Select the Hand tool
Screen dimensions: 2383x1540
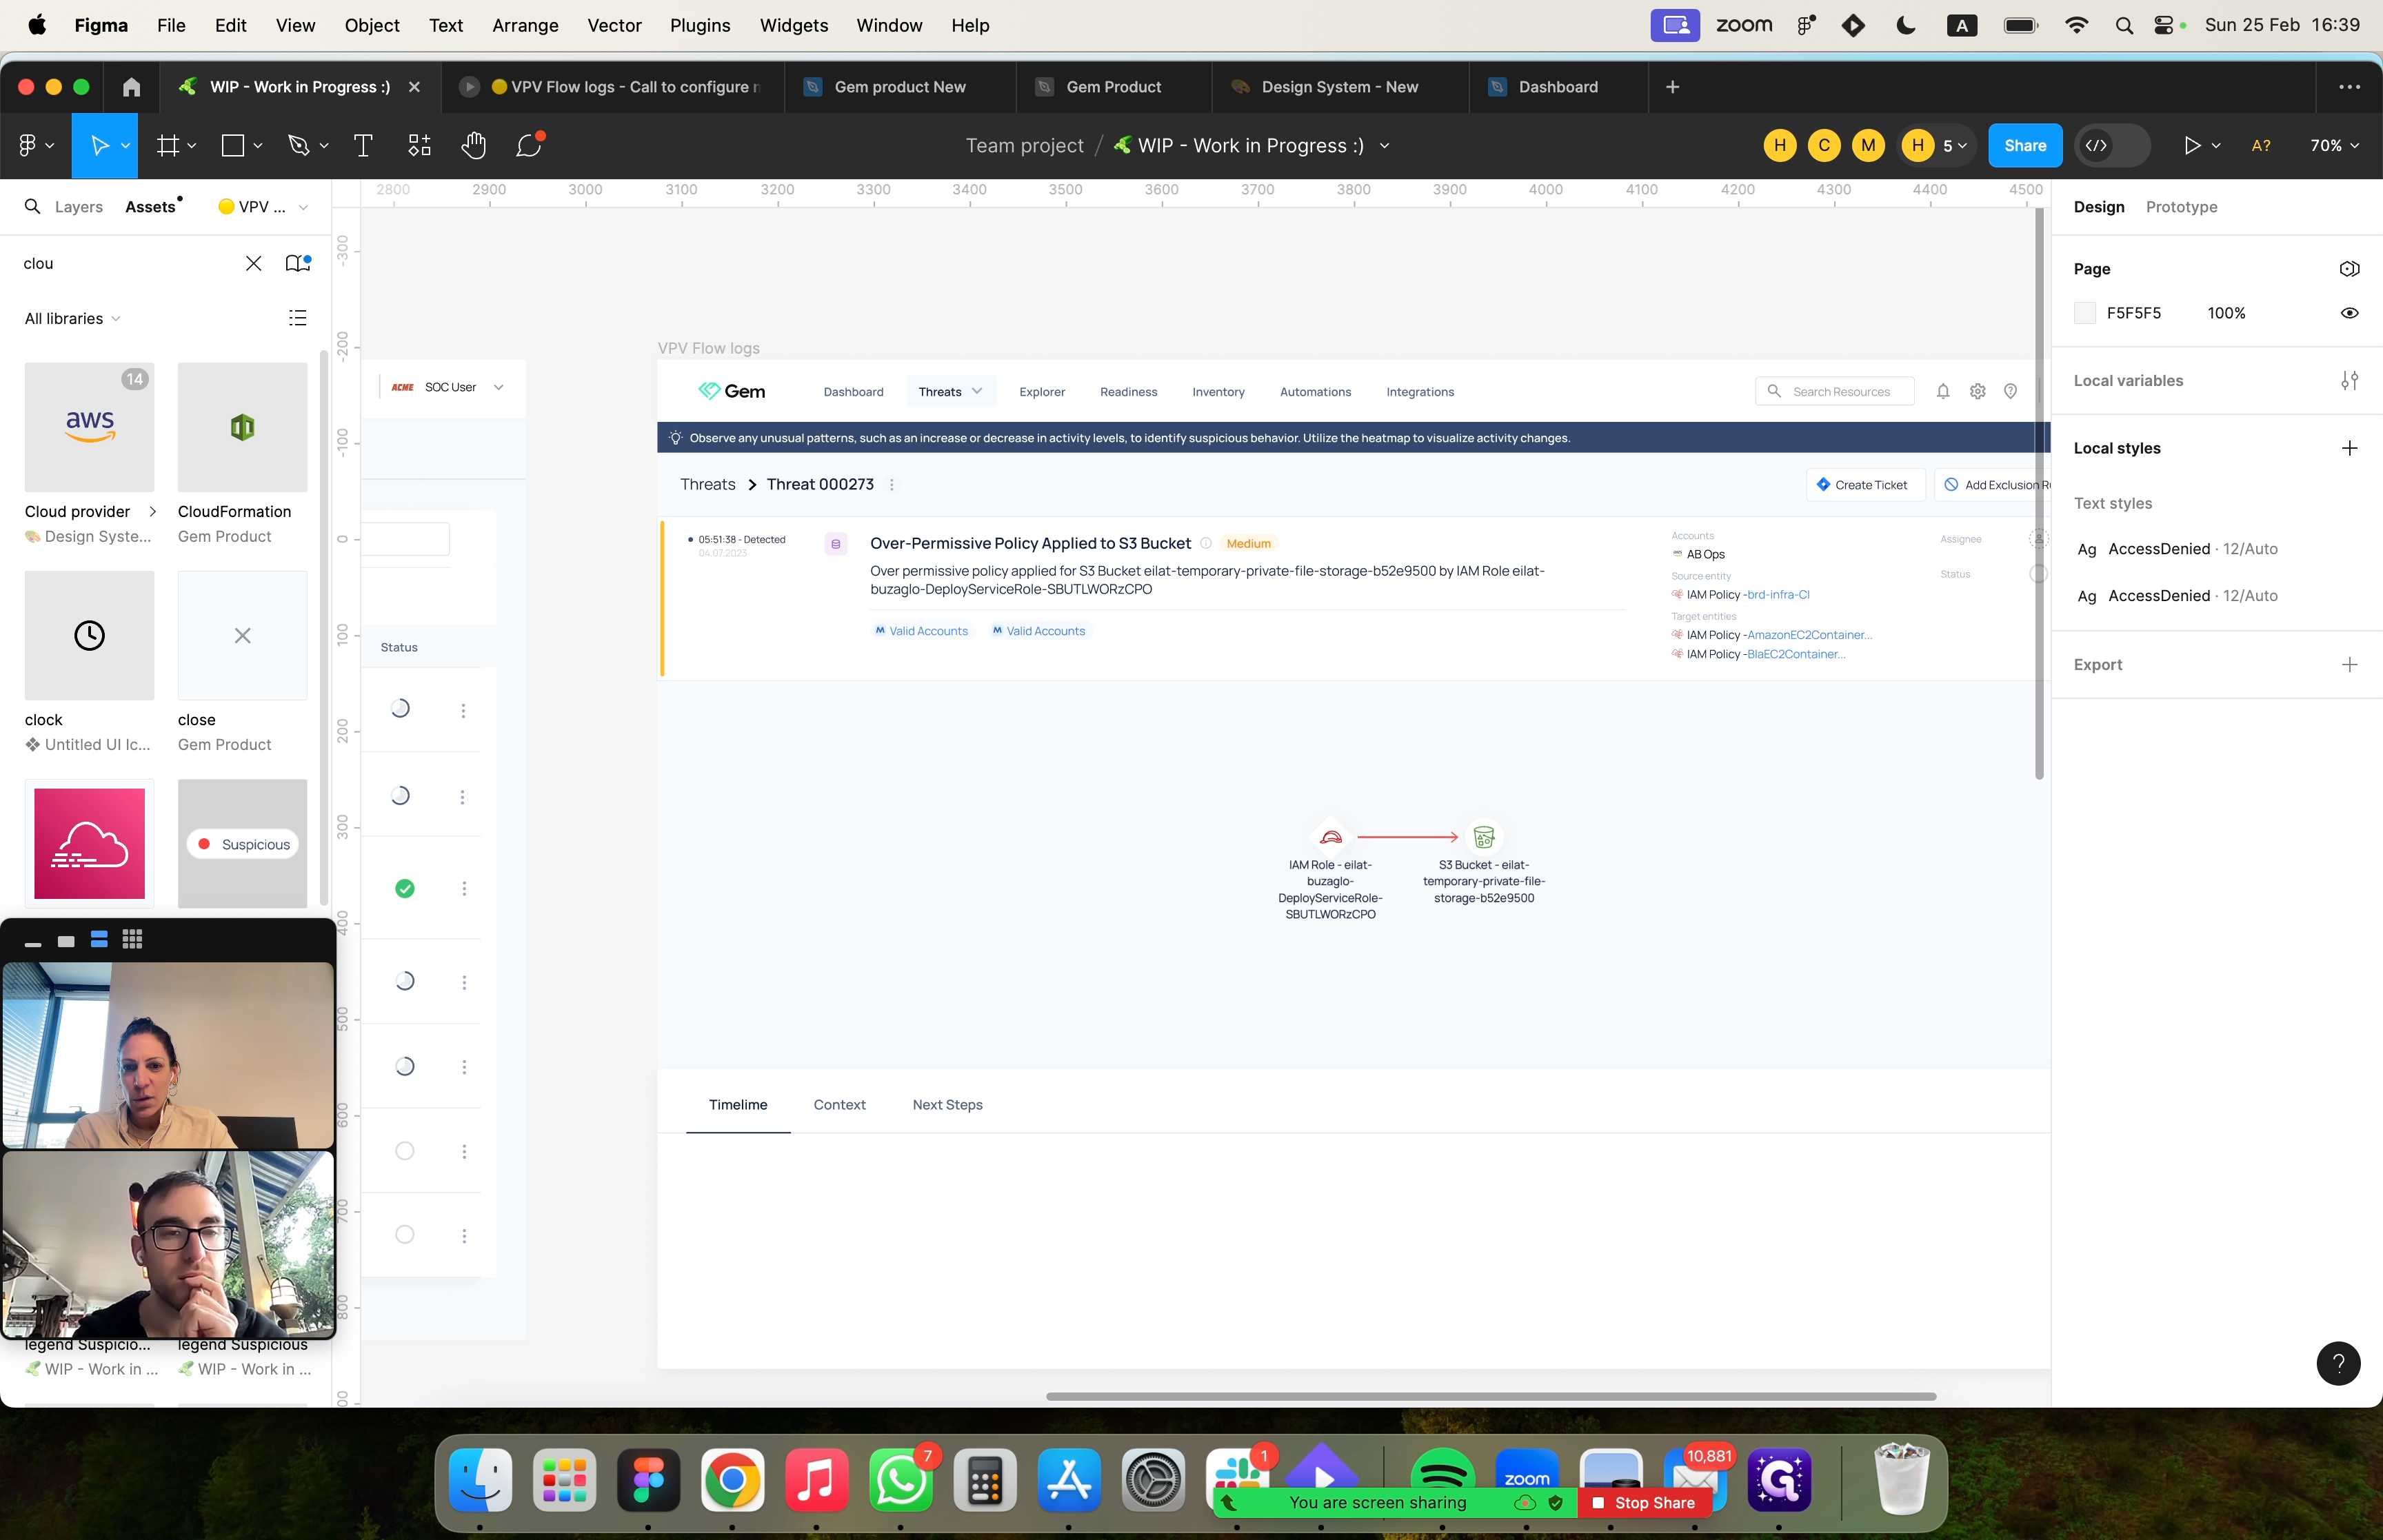473,146
